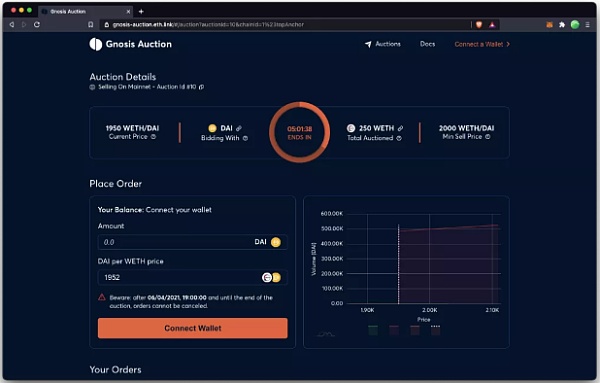Open the Docs nav item
Screen dimensions: 600x383
pyautogui.click(x=427, y=44)
